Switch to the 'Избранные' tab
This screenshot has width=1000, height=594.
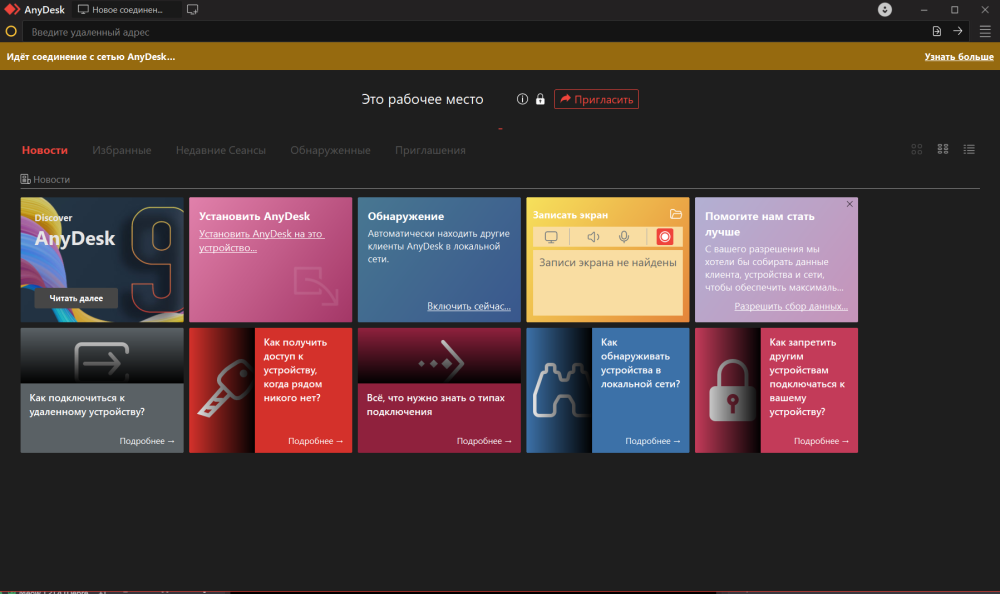point(122,150)
